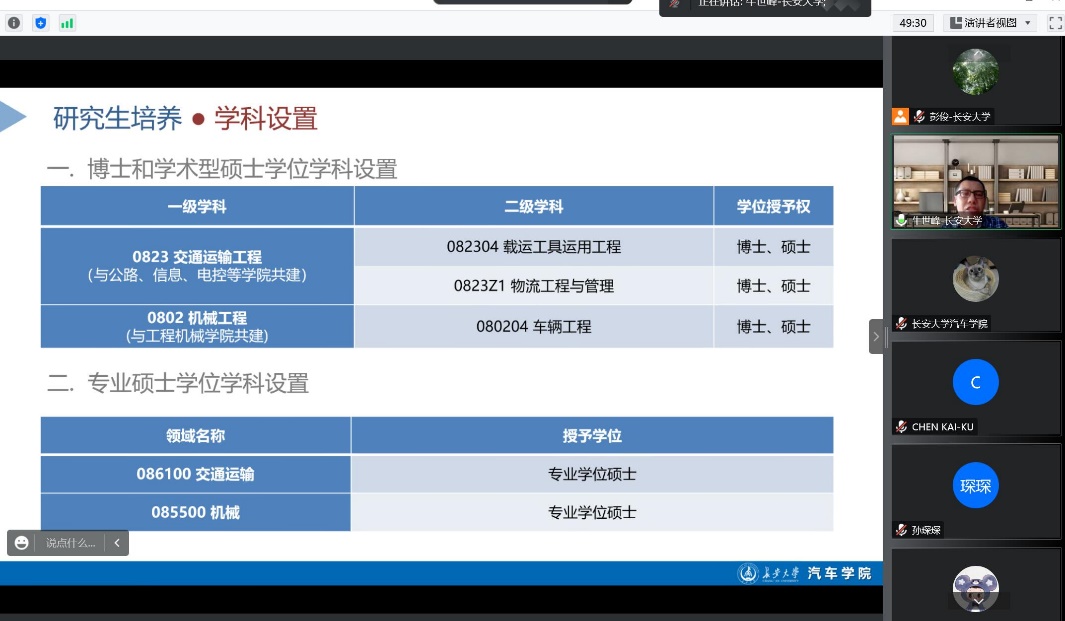This screenshot has height=621, width=1065.
Task: Click the orange host icon beside 彭俊
Action: click(900, 117)
